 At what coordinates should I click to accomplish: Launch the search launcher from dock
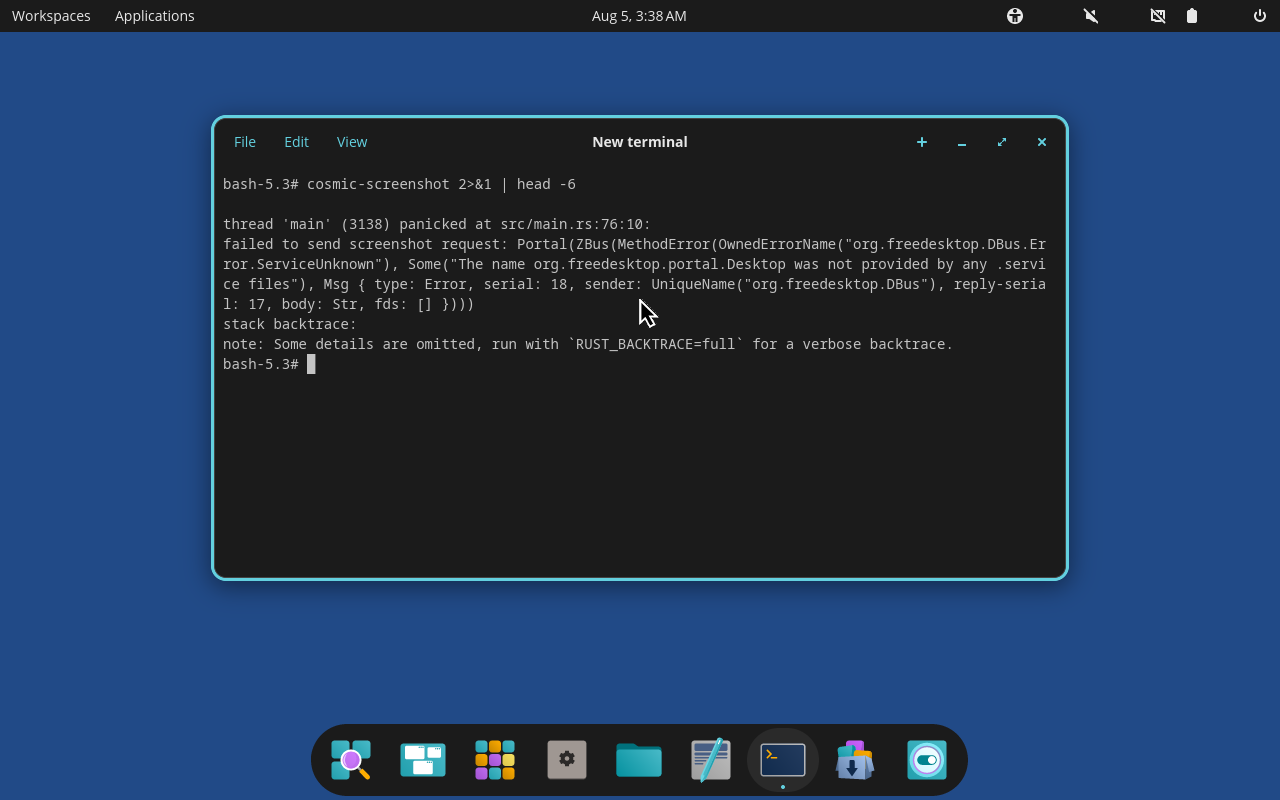(x=351, y=760)
